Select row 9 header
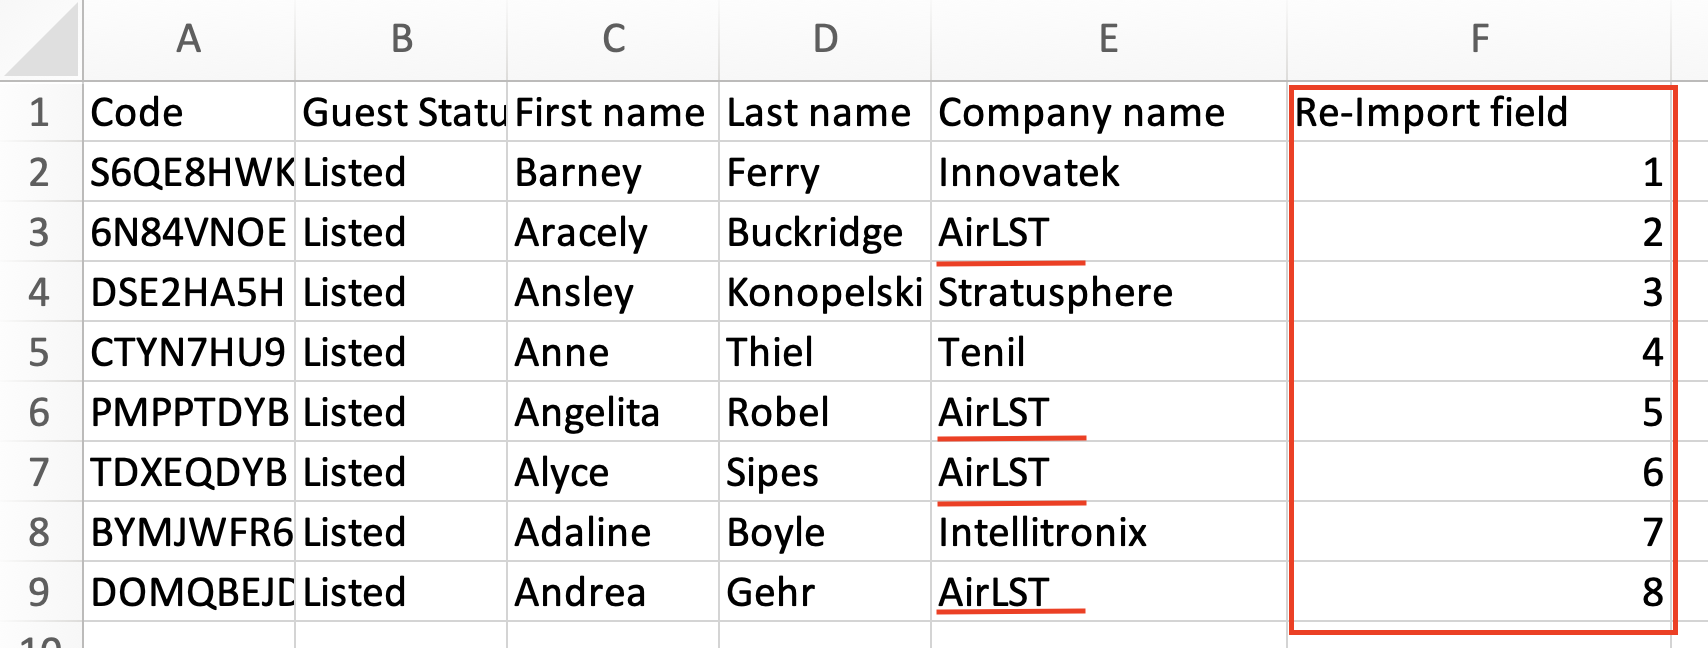The height and width of the screenshot is (648, 1708). coord(40,592)
